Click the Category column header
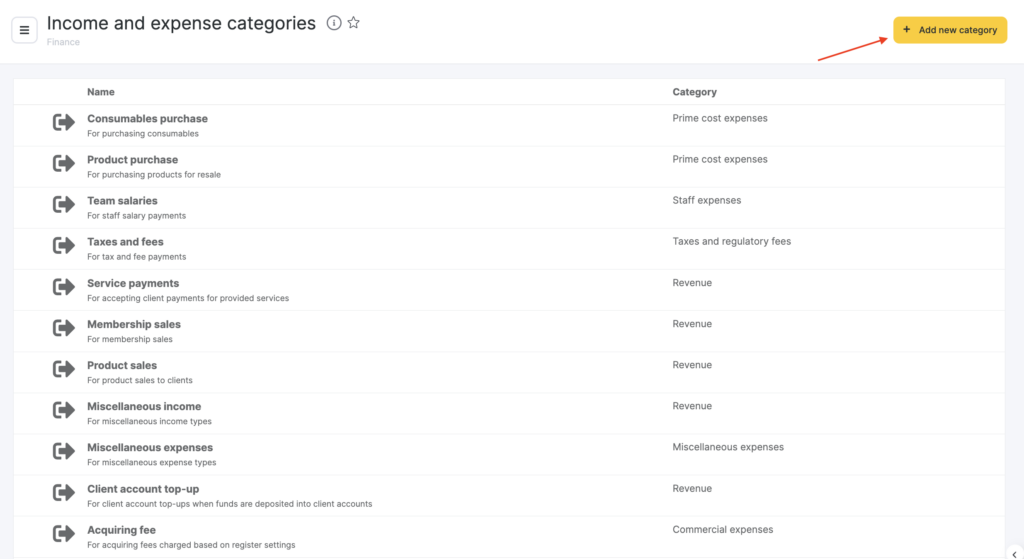 click(694, 92)
